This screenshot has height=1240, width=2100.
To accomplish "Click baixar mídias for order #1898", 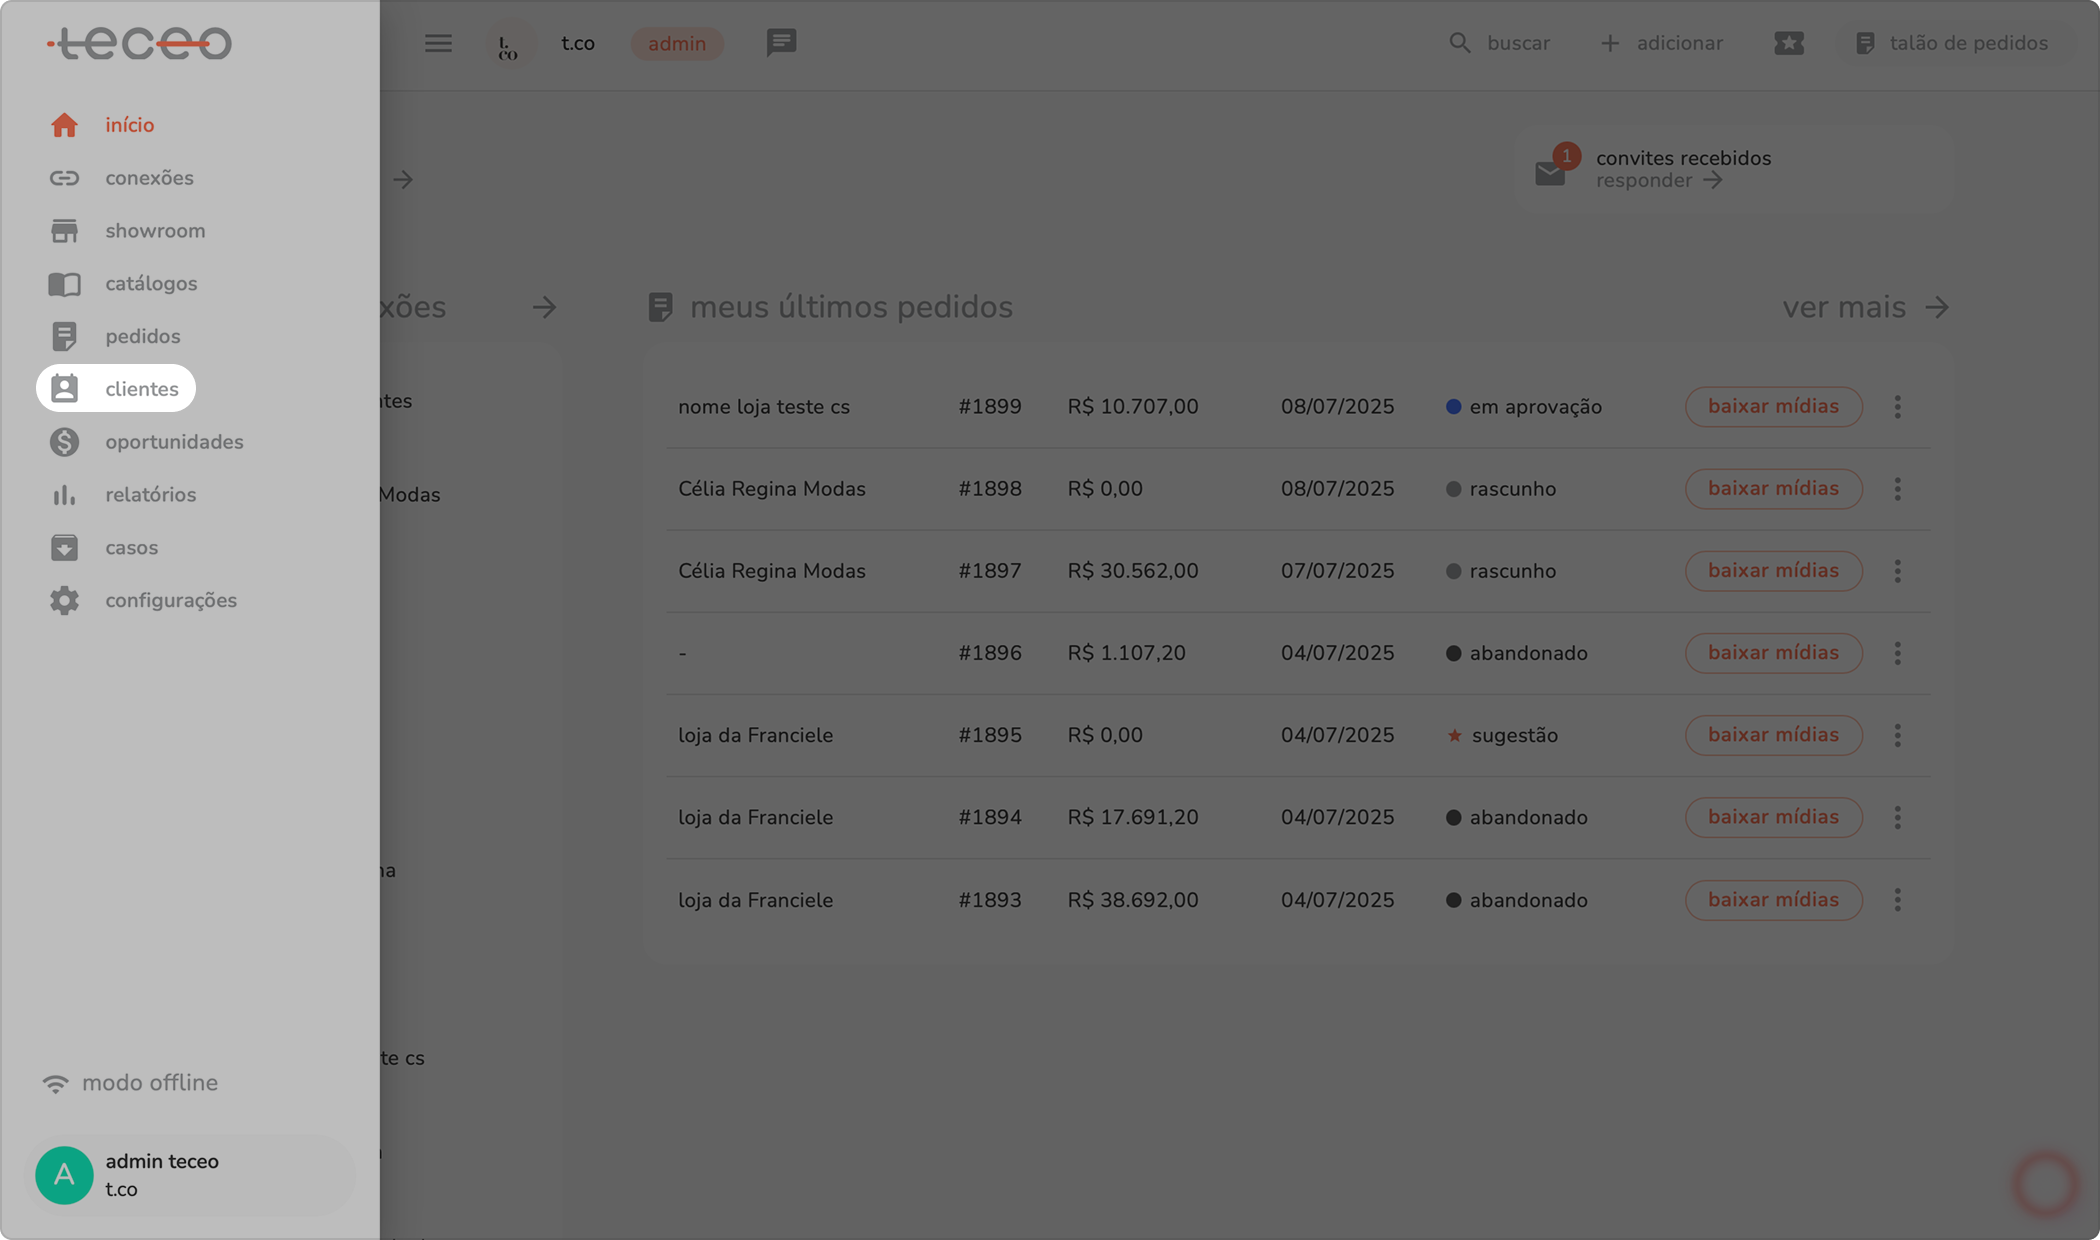I will click(x=1772, y=489).
